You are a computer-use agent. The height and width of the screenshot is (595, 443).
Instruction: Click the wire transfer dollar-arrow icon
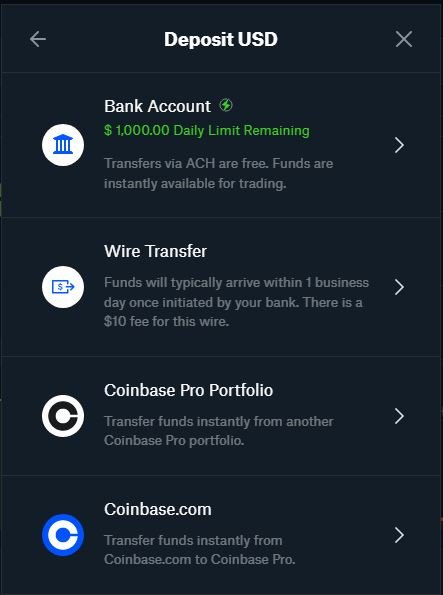[63, 287]
